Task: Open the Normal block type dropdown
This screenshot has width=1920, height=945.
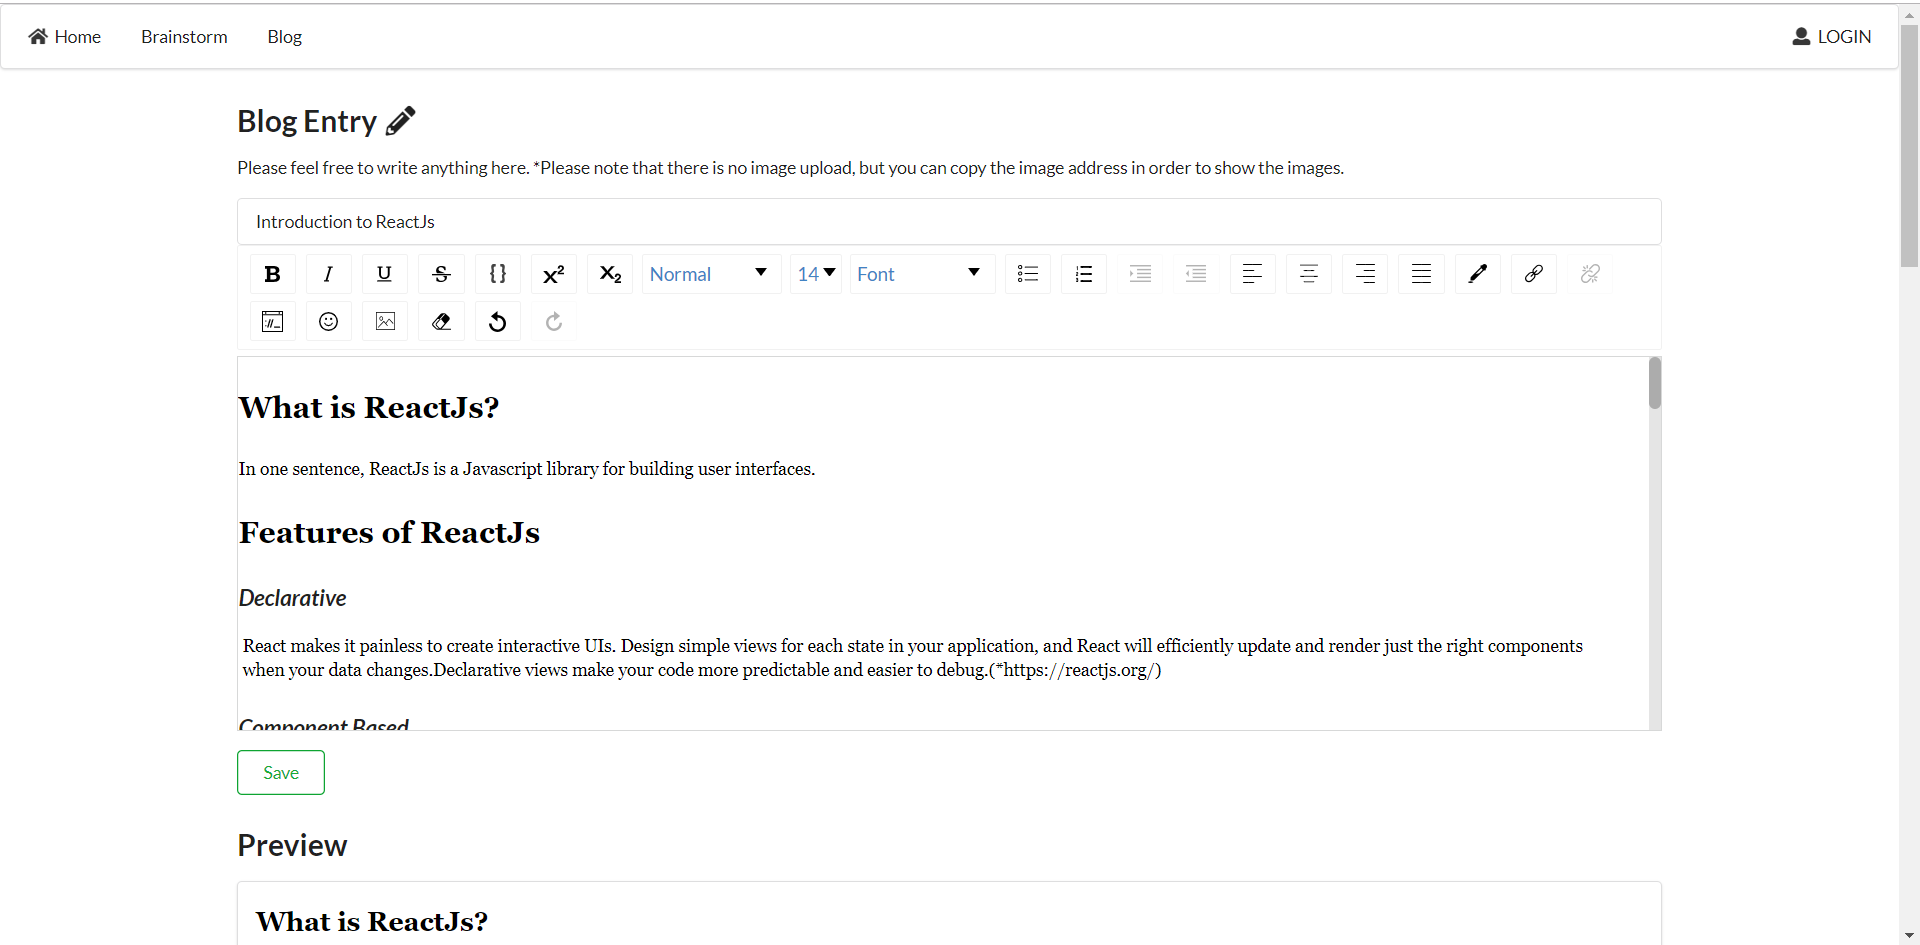Action: click(x=711, y=274)
